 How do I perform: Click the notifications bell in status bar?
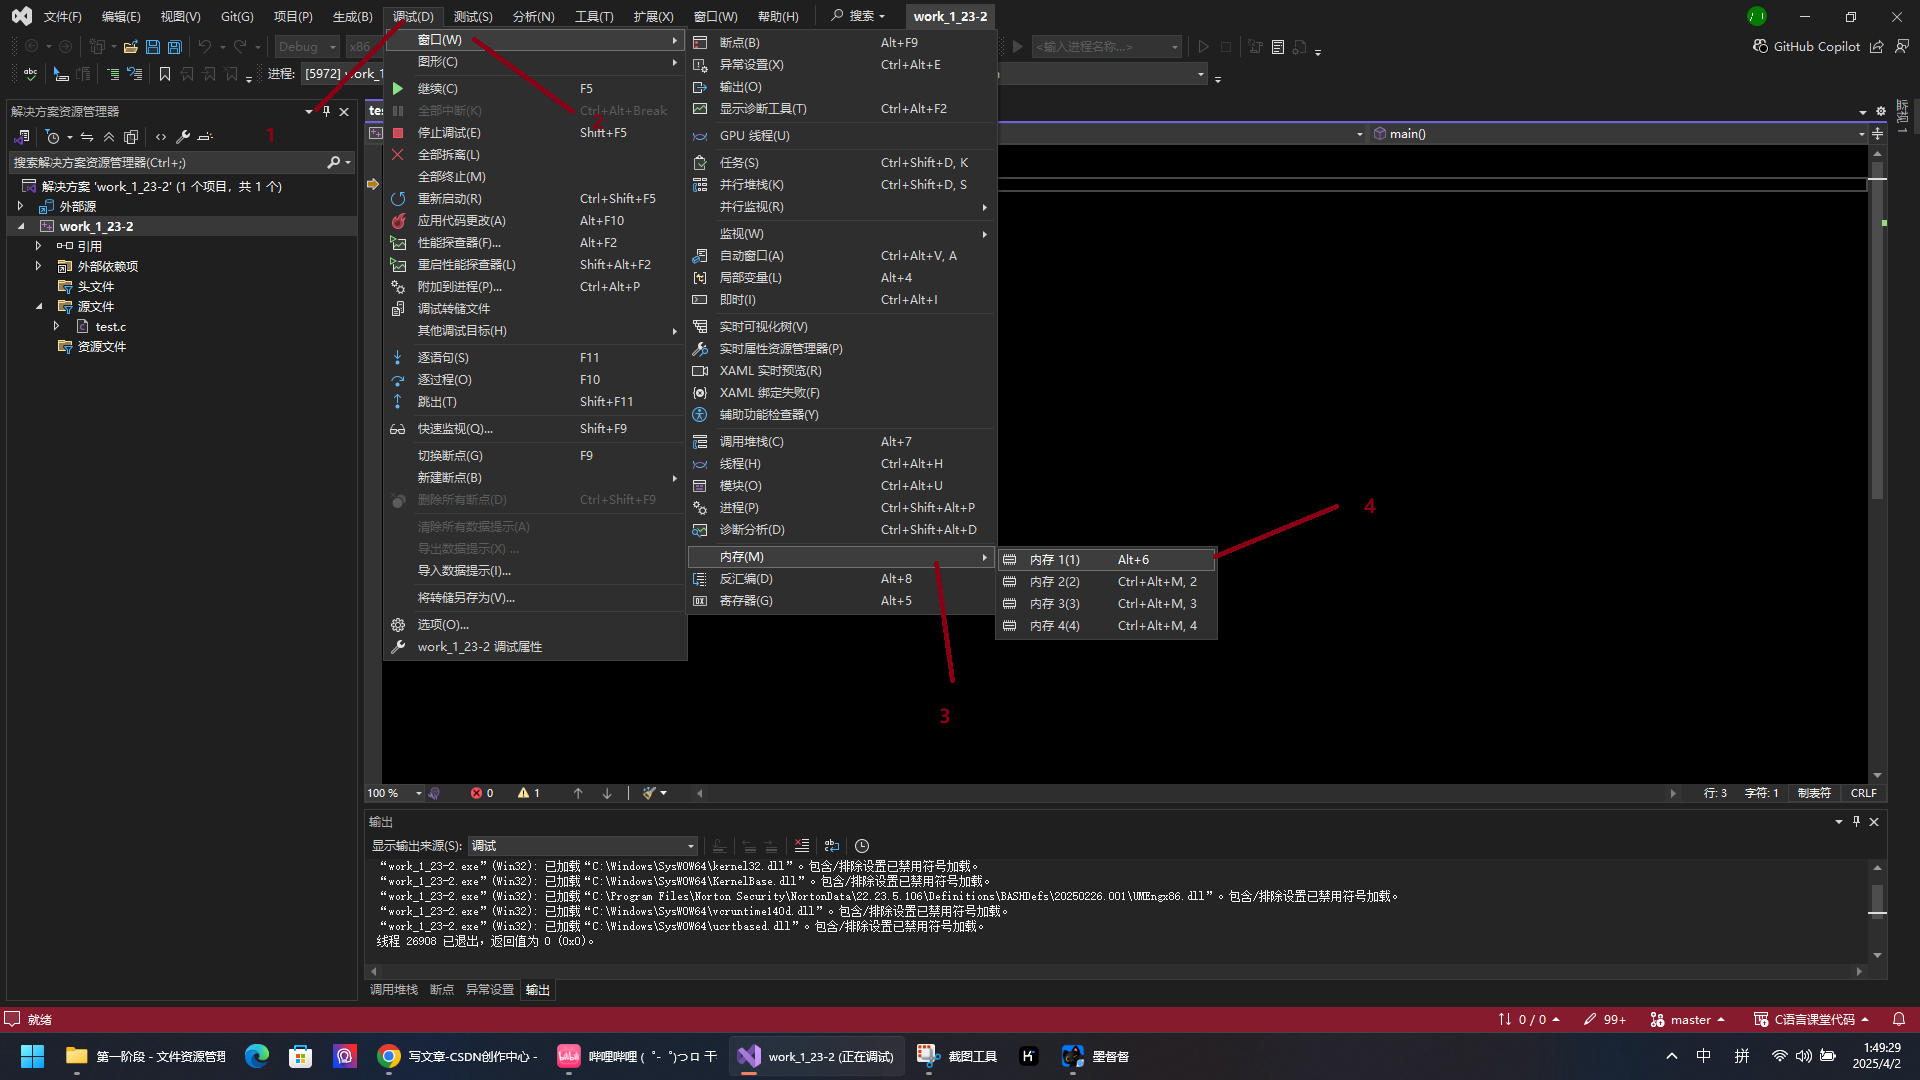1899,1019
